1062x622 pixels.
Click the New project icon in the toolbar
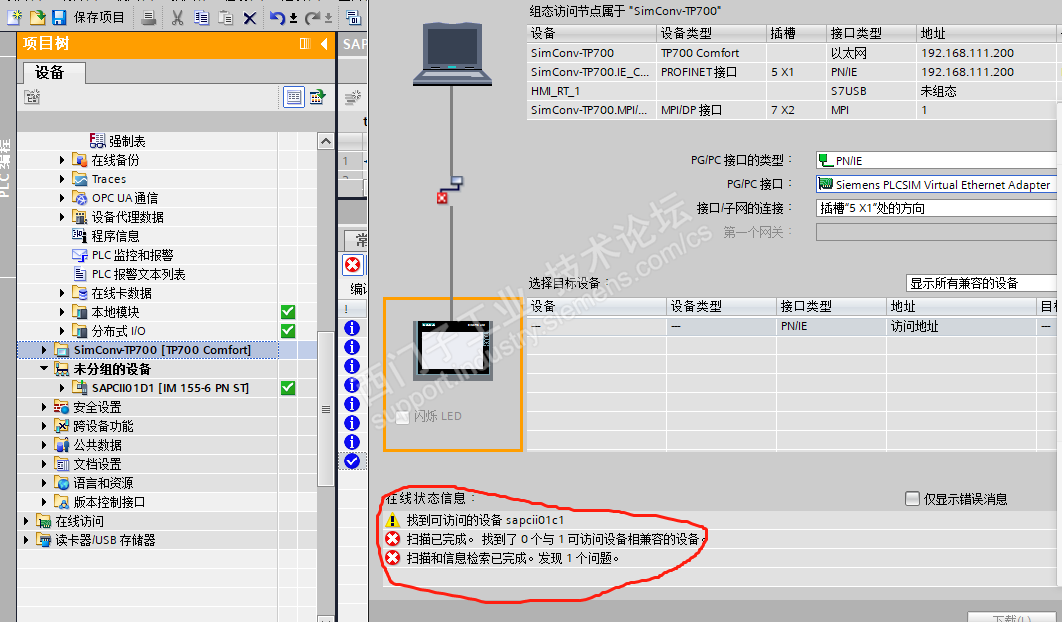(x=14, y=17)
